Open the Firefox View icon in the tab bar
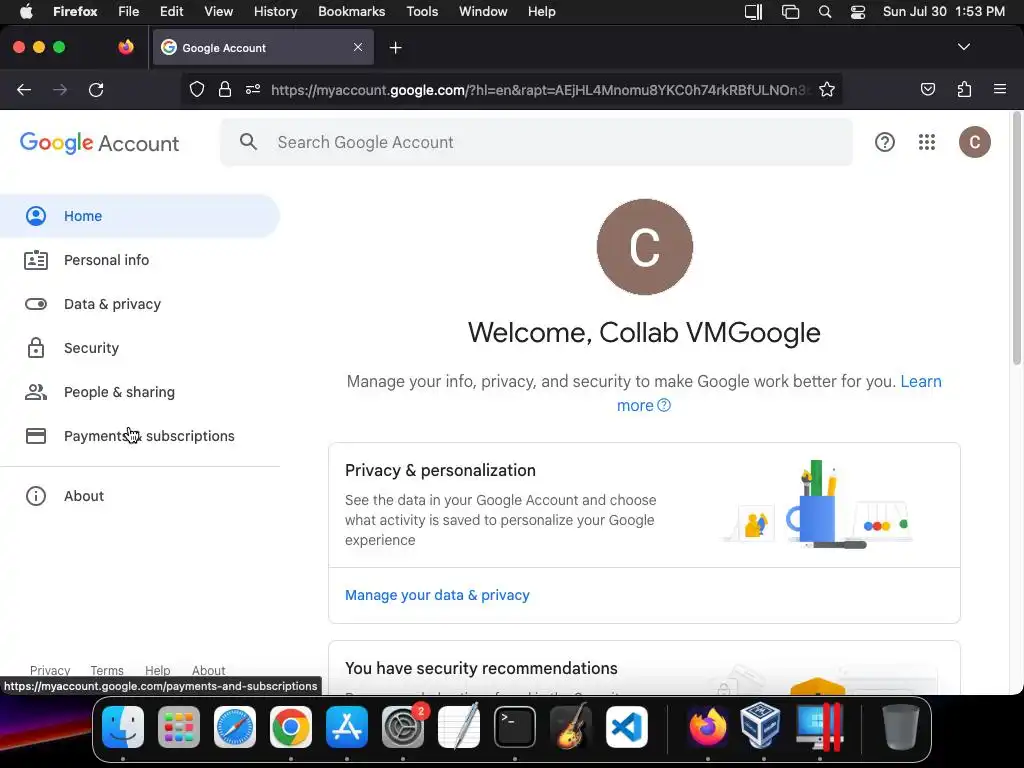This screenshot has height=768, width=1024. (x=126, y=47)
